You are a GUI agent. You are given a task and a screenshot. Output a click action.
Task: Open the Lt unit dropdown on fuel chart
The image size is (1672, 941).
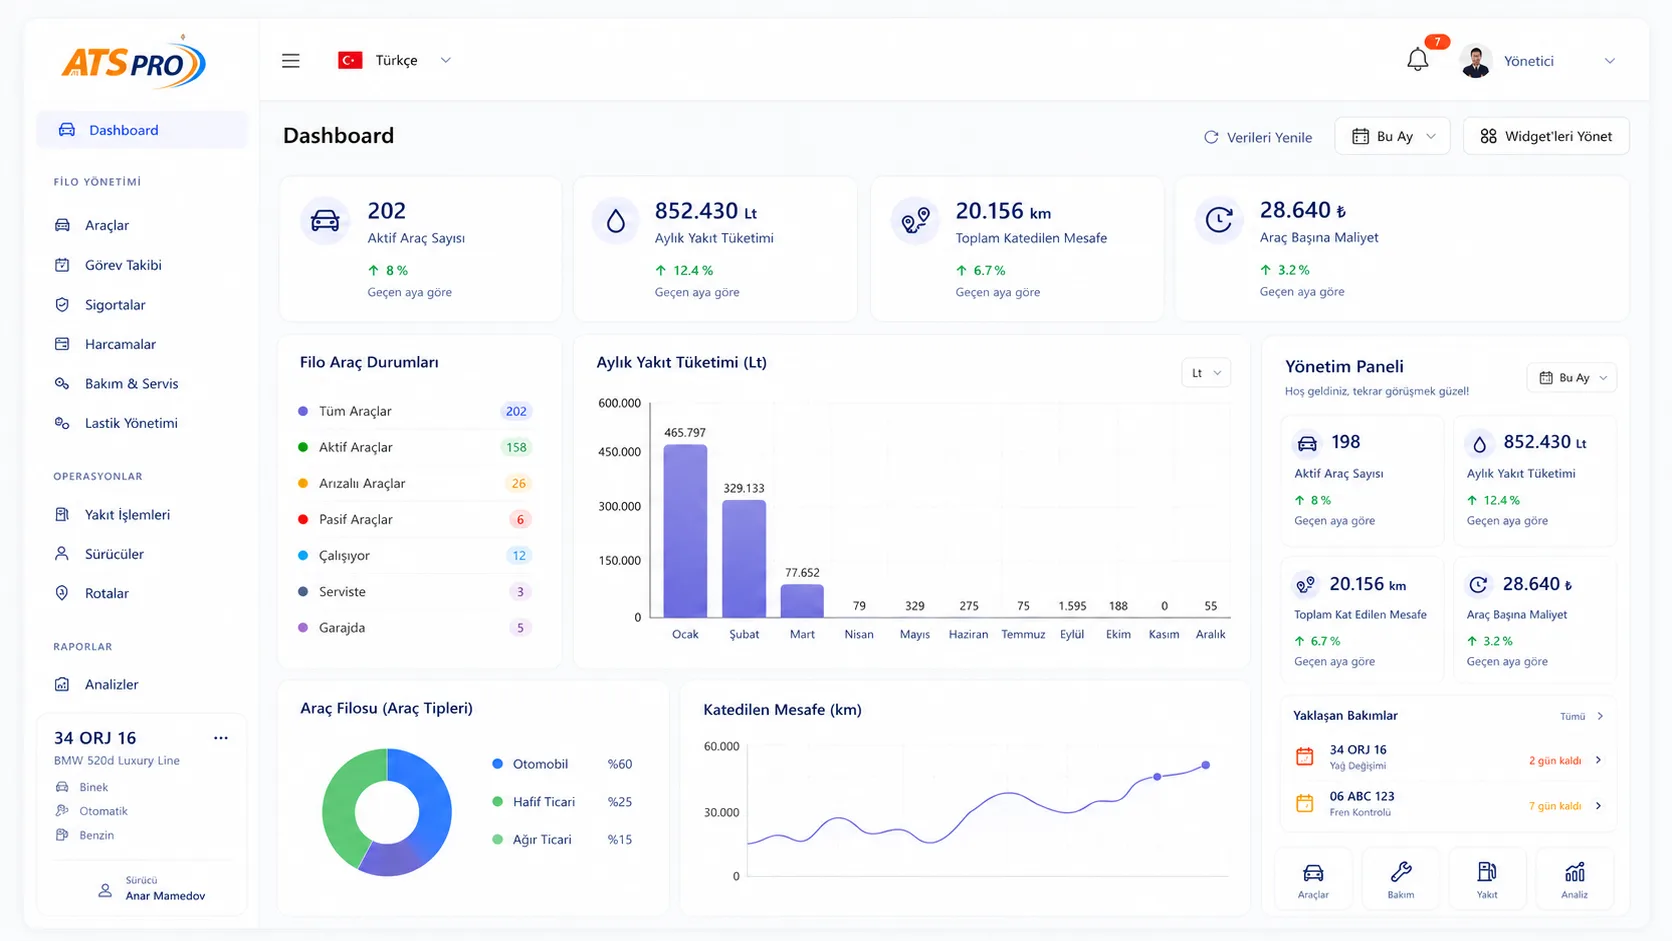(x=1206, y=373)
